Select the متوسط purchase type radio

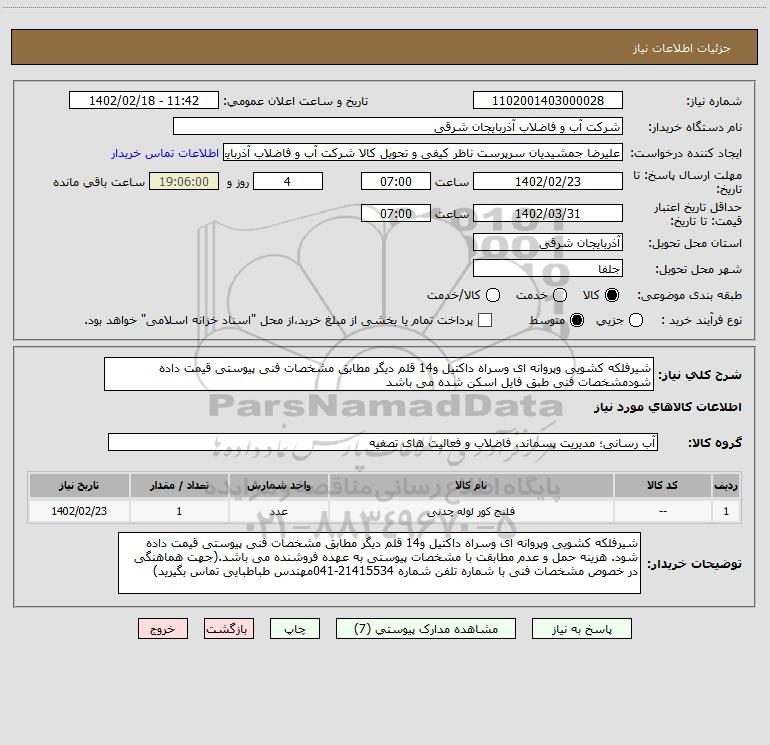[577, 320]
